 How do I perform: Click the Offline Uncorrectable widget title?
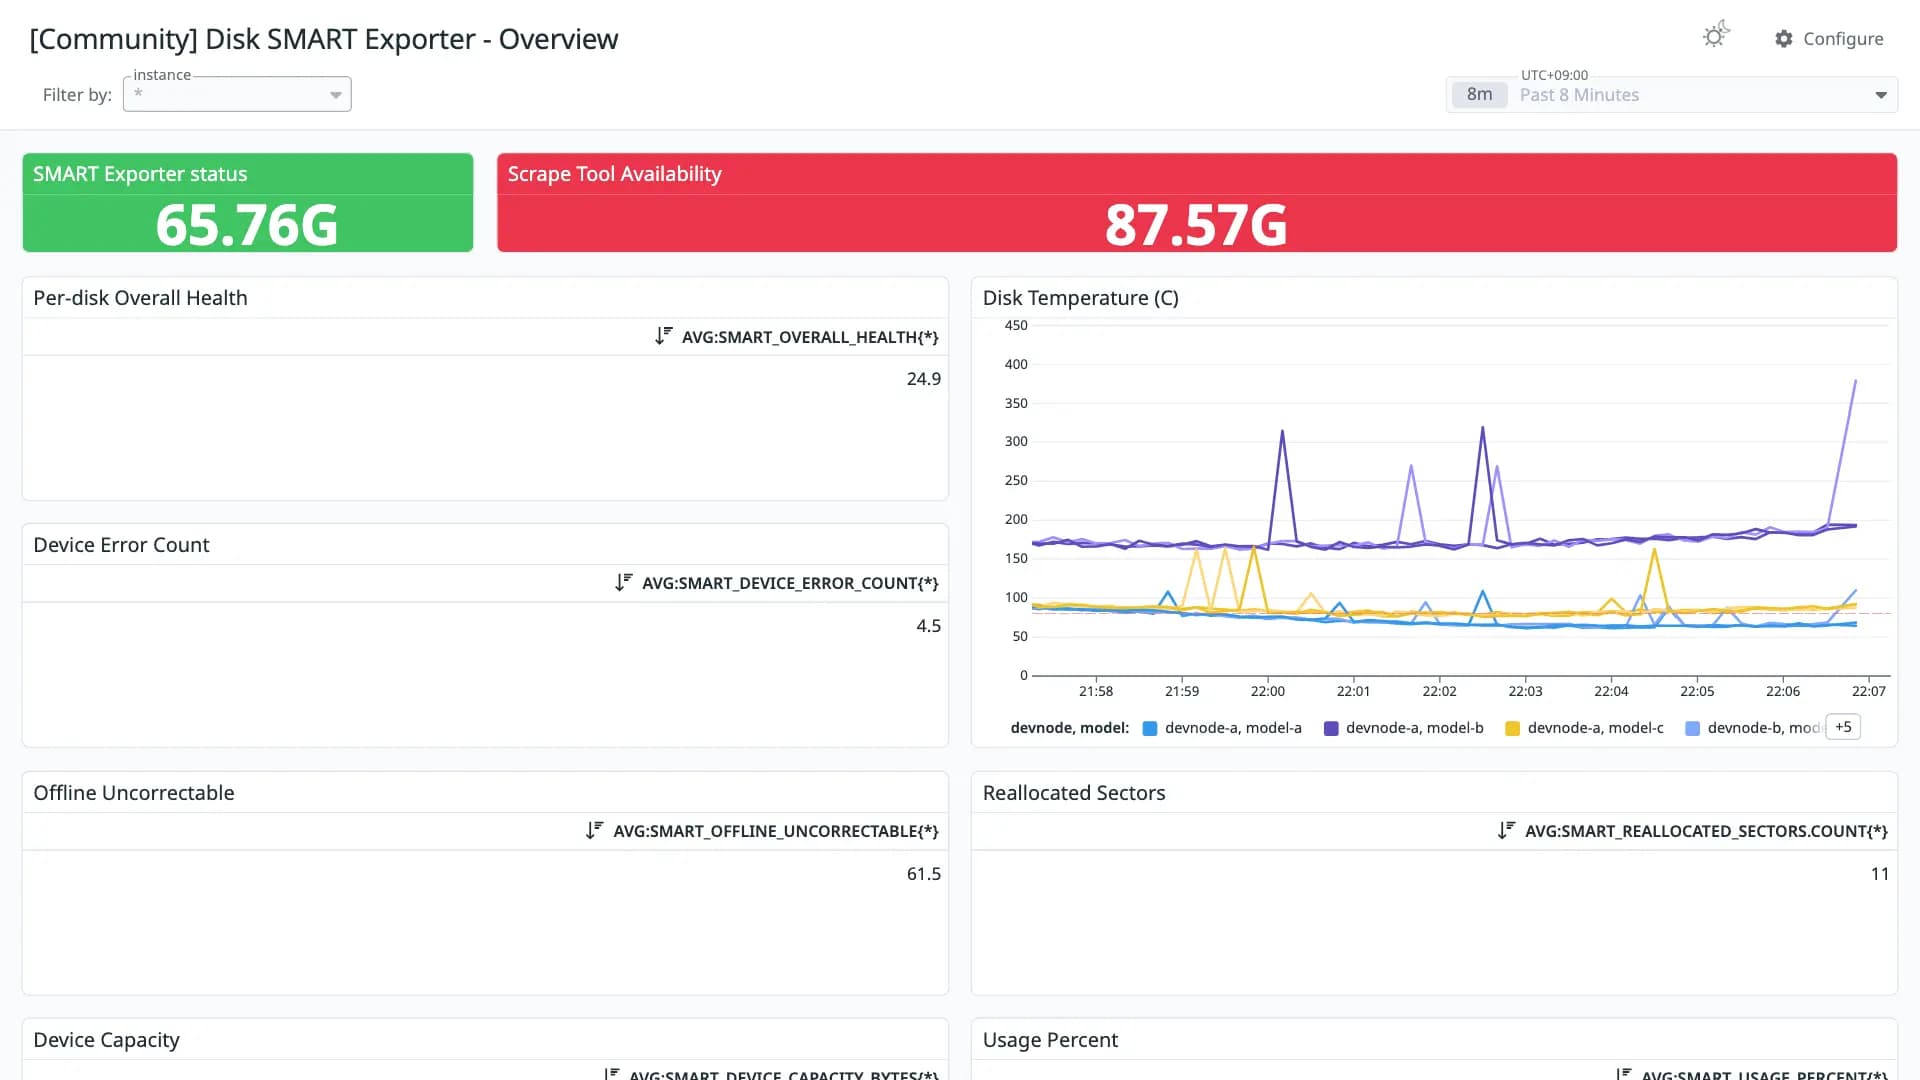tap(134, 793)
